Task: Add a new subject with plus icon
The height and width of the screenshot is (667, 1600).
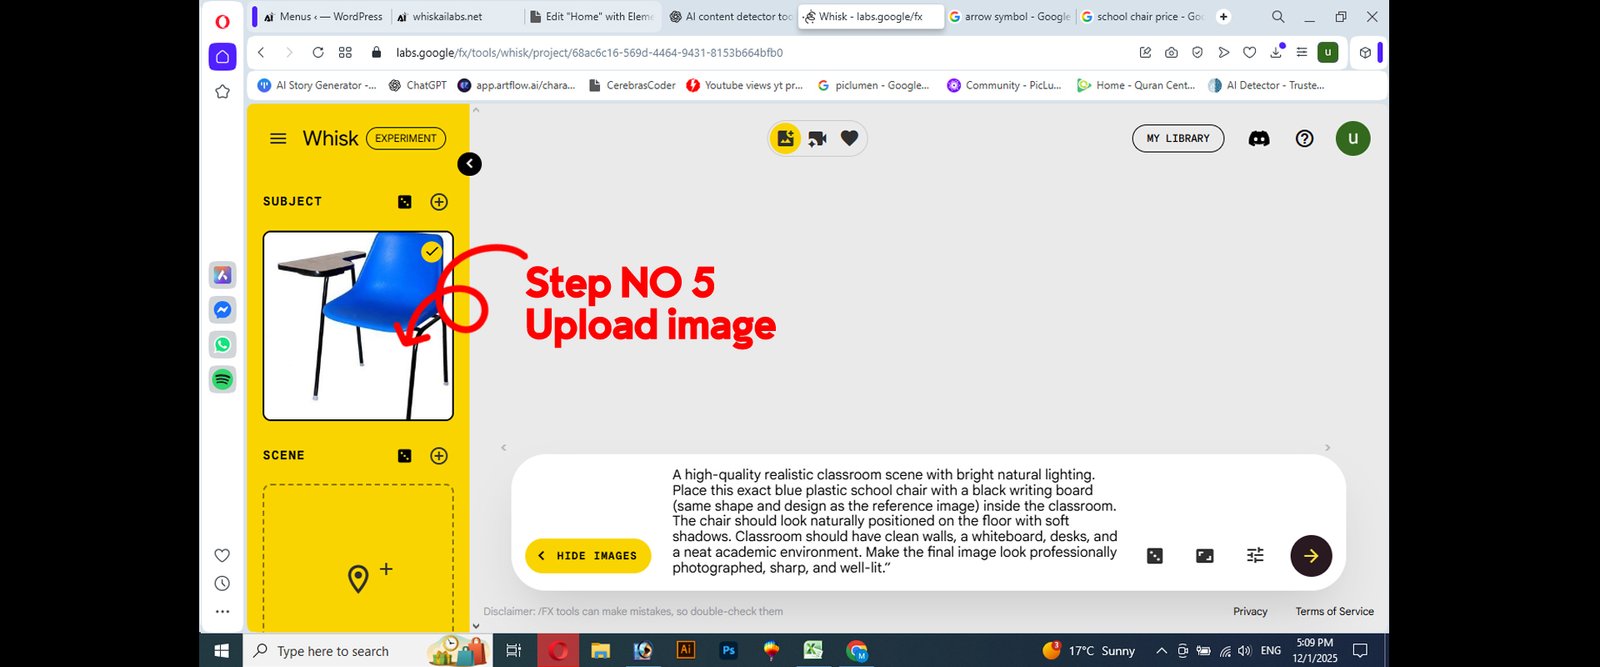Action: point(439,202)
